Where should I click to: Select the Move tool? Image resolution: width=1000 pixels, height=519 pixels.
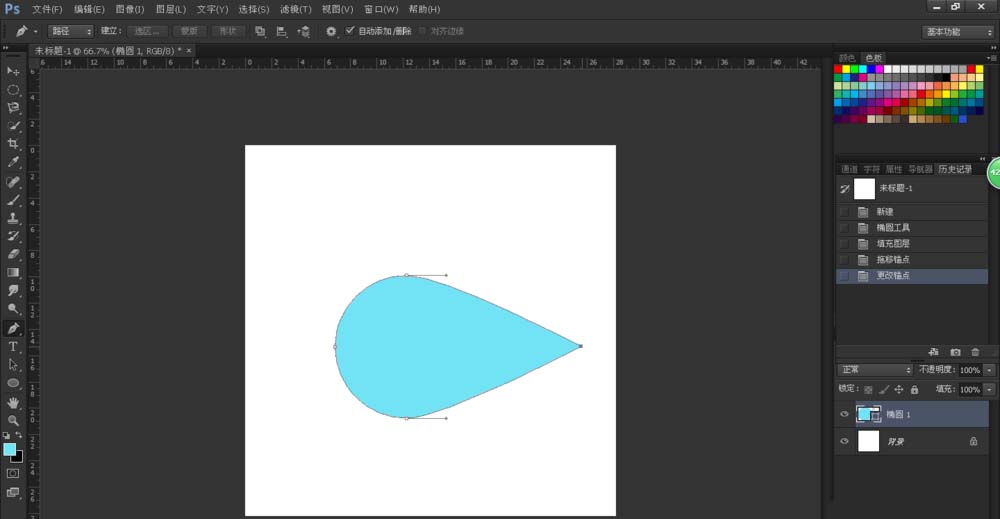[x=14, y=72]
